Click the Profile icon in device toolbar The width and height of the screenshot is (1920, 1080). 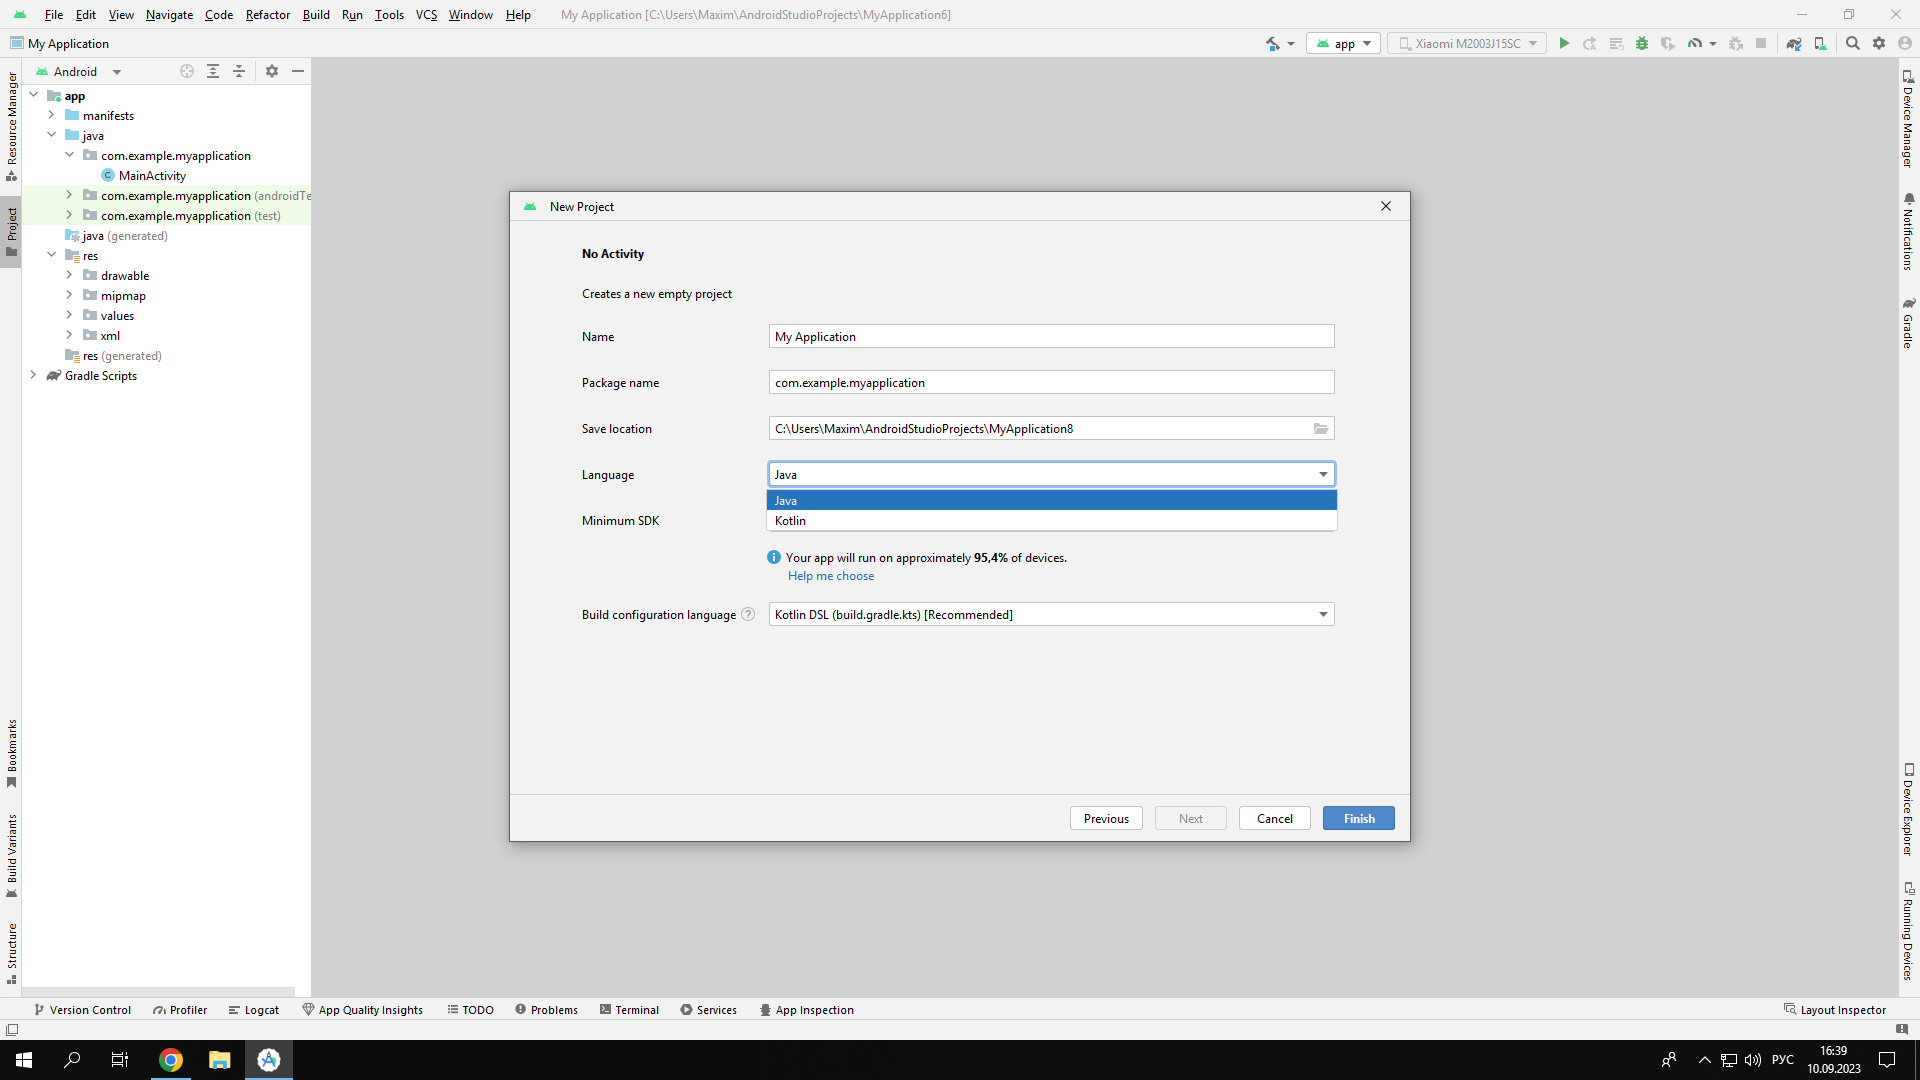coord(1695,44)
